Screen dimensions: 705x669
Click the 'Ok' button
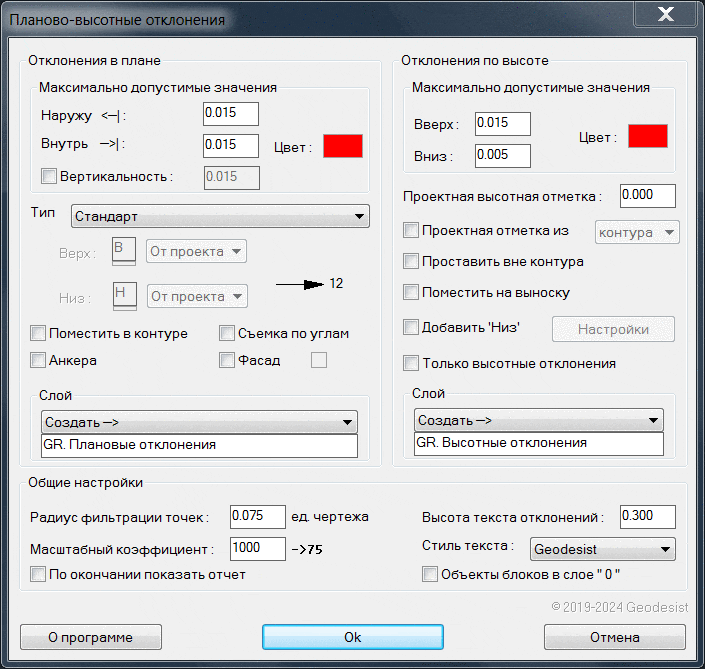click(x=352, y=637)
